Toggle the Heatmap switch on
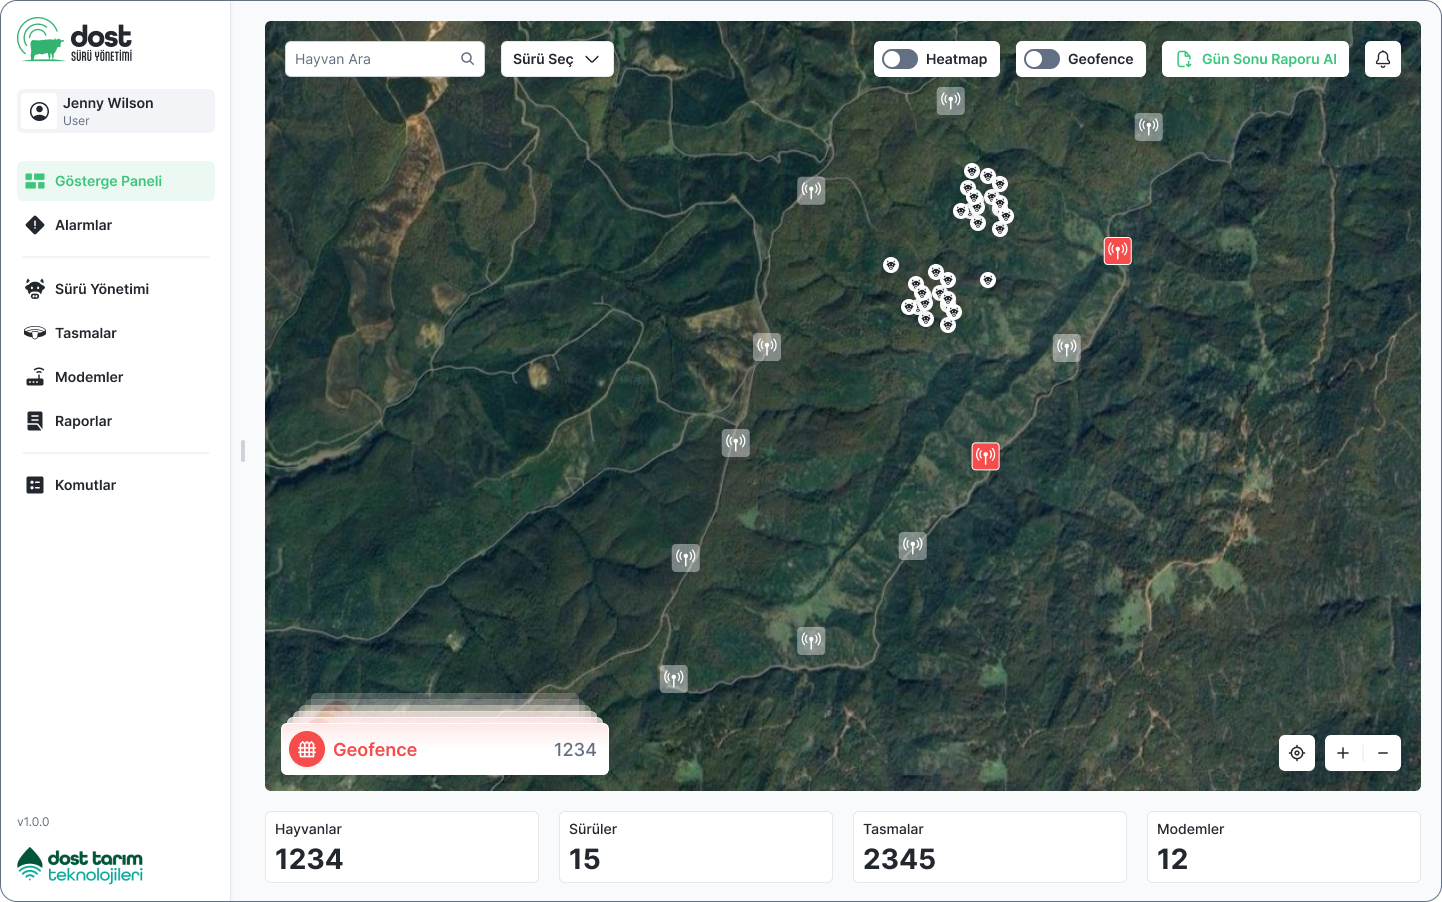 (900, 59)
